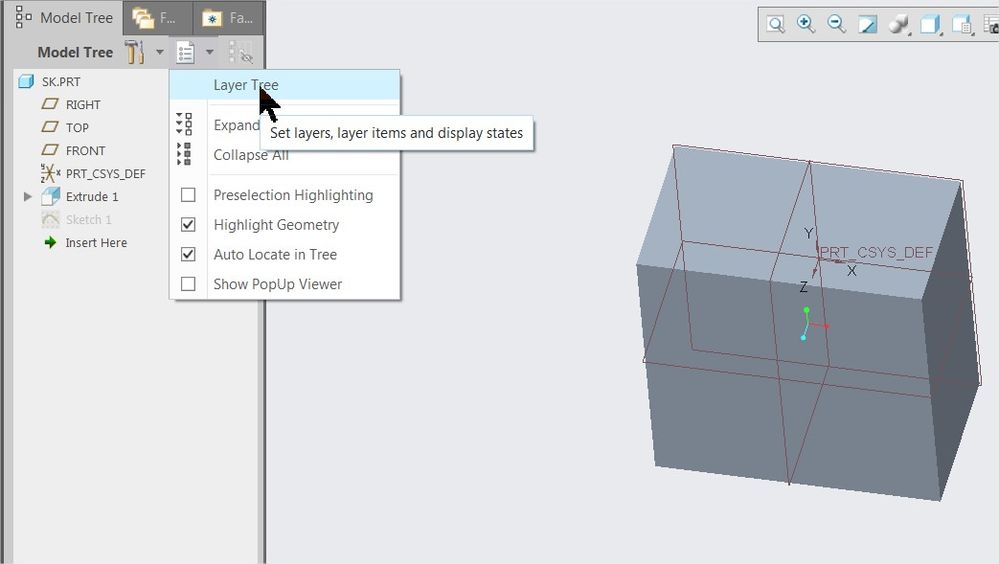Screen dimensions: 999x564
Task: Open the Display Style cube icon
Action: coord(930,24)
